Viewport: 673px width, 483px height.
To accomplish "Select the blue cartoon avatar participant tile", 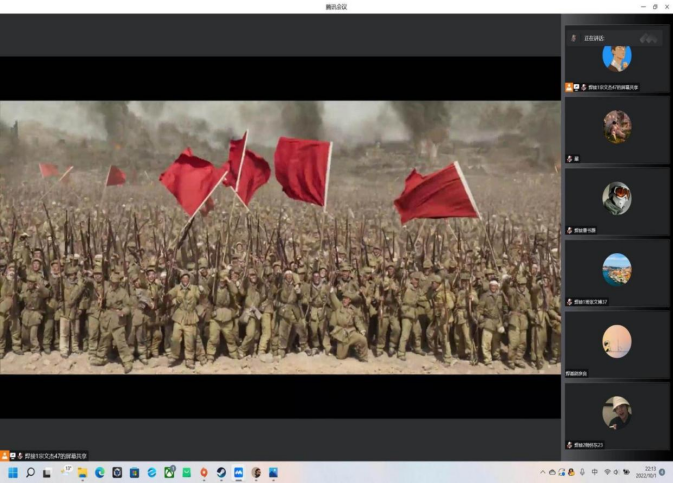I will (x=616, y=56).
